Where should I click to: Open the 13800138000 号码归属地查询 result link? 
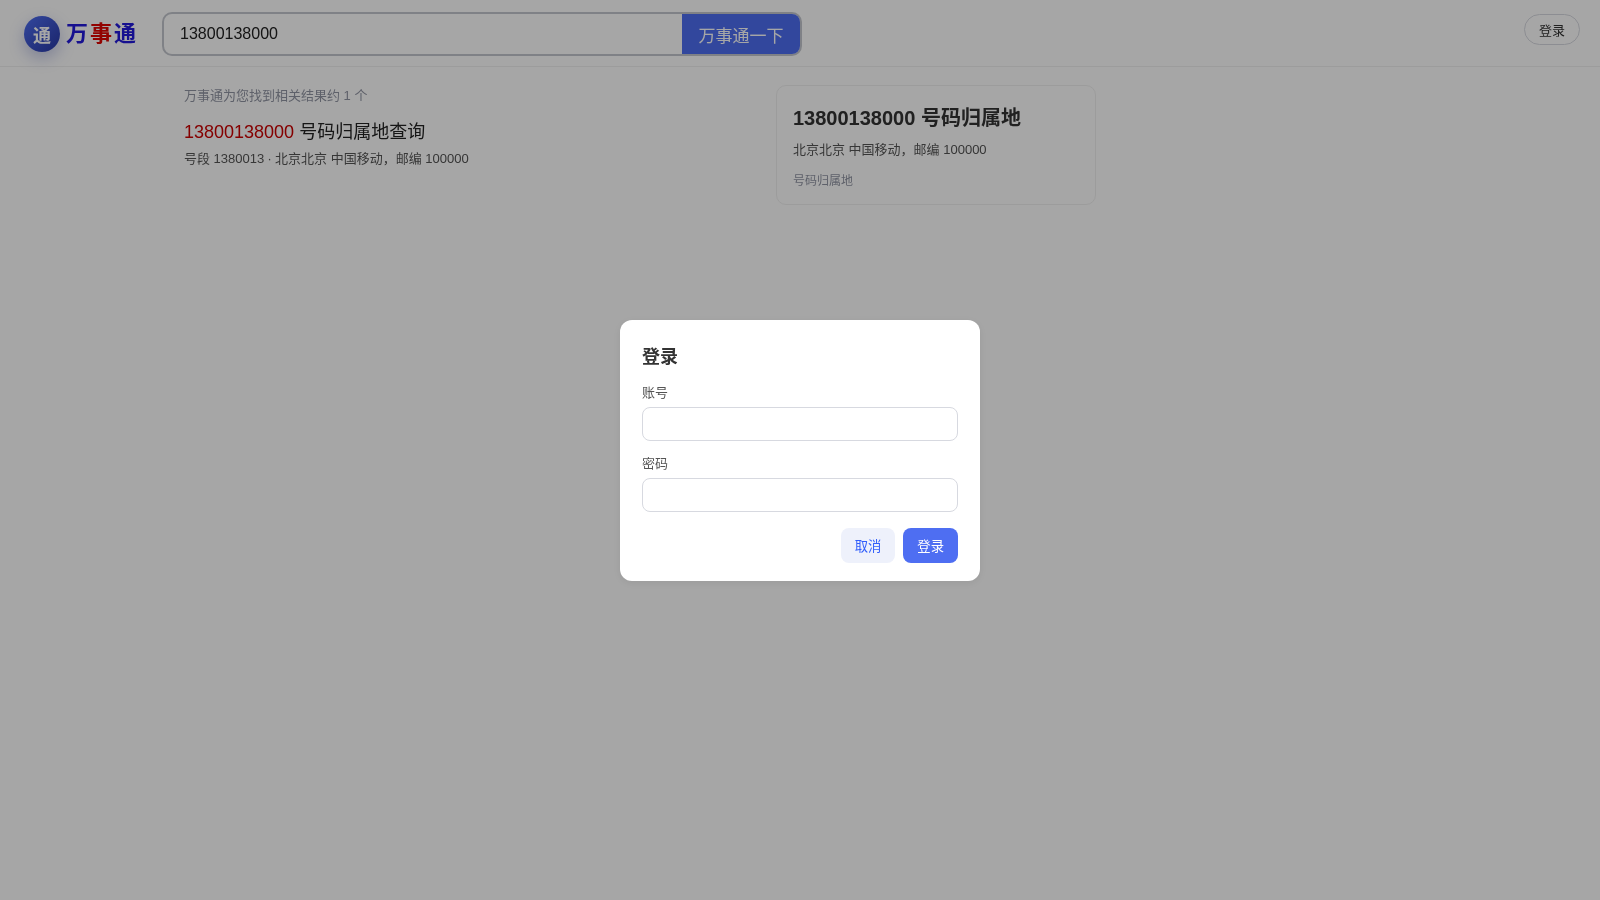pos(304,131)
